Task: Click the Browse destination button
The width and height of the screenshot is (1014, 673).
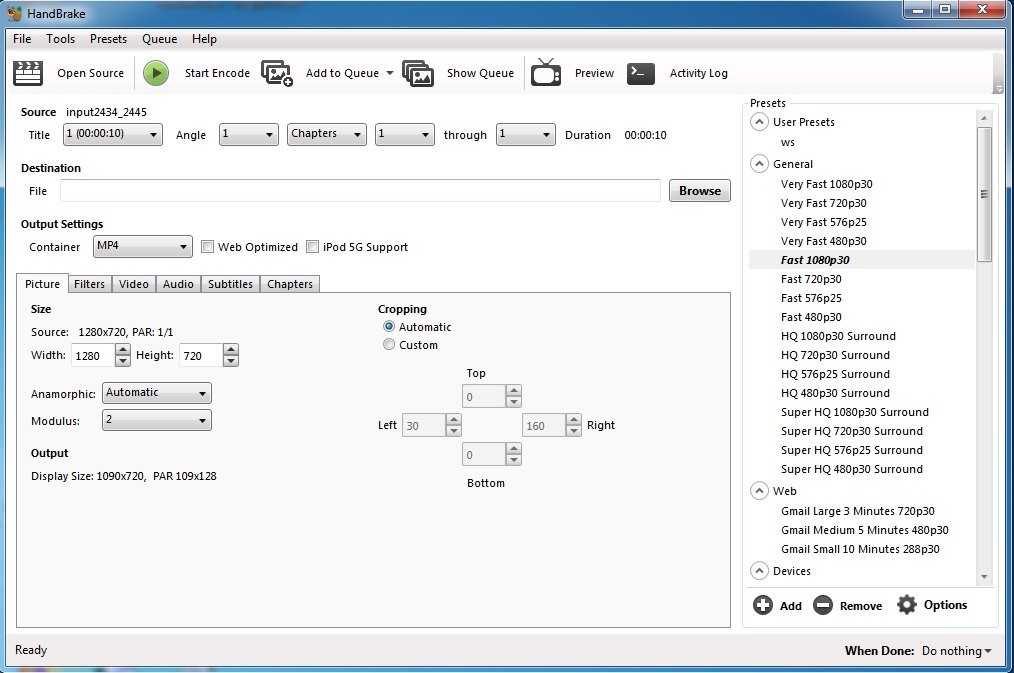Action: click(x=700, y=191)
